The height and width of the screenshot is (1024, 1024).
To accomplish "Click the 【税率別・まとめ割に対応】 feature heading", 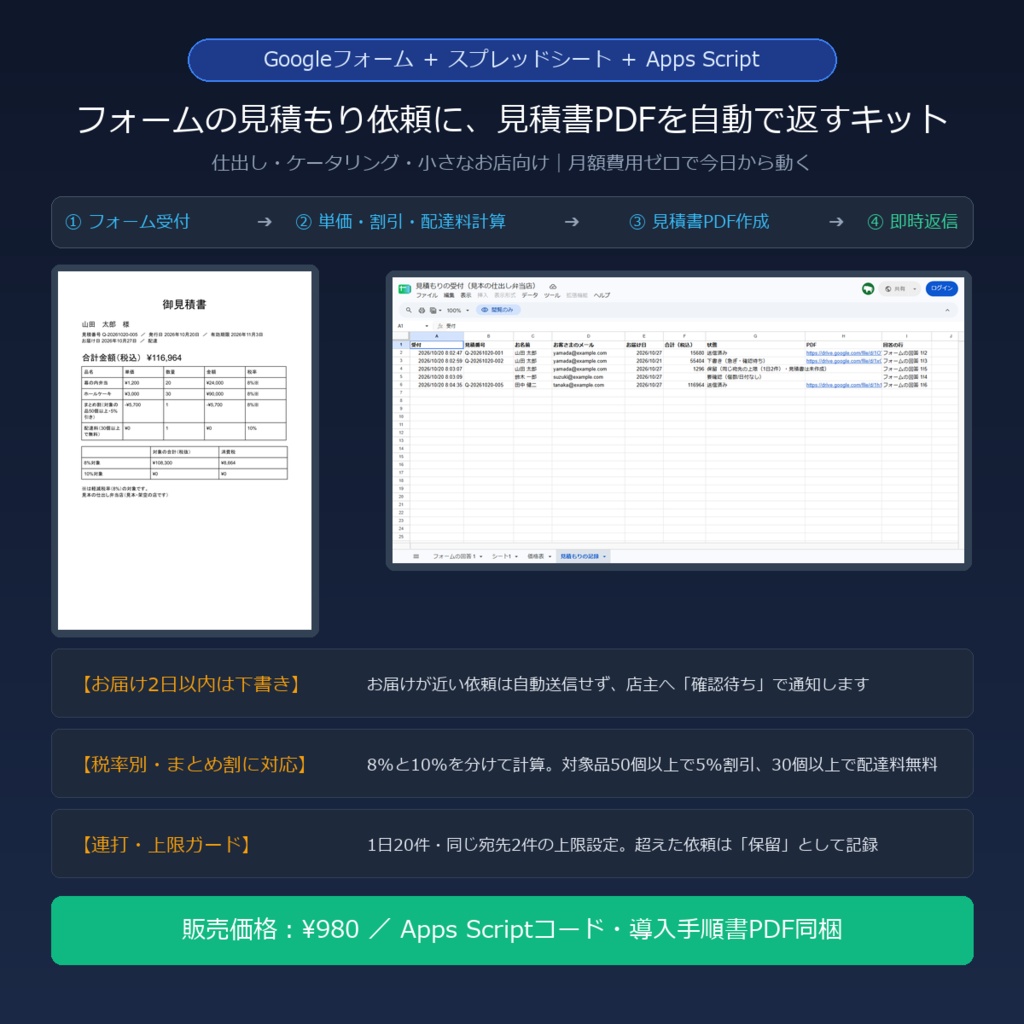I will point(193,764).
